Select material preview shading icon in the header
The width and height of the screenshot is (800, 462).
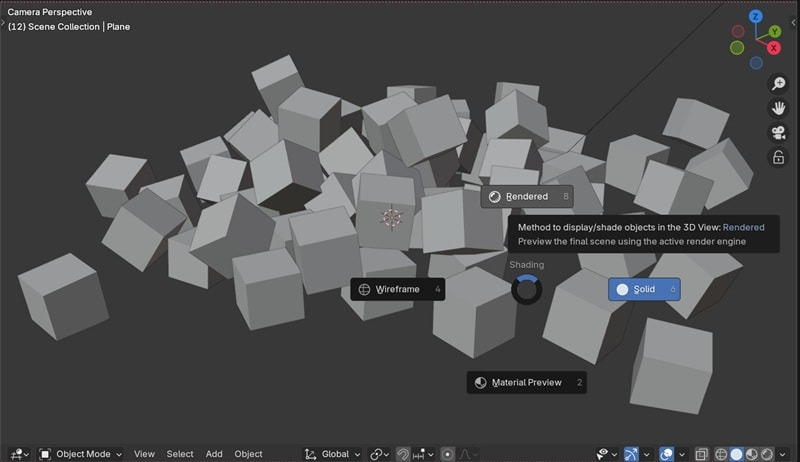pyautogui.click(x=752, y=454)
